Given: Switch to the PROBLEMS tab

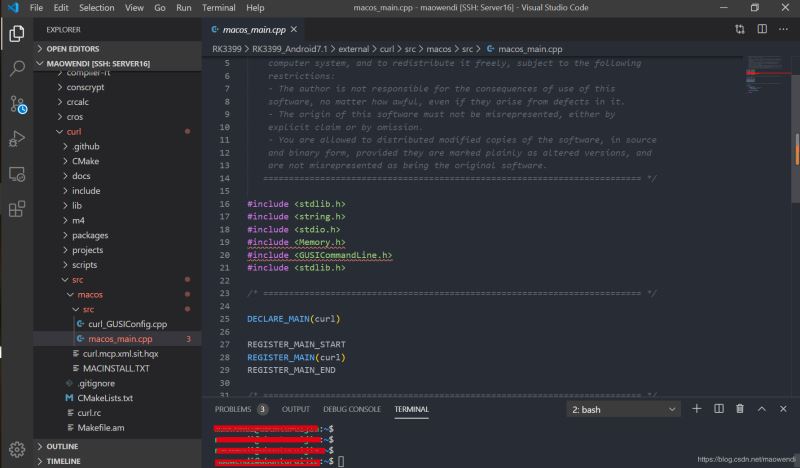Looking at the screenshot, I should click(233, 409).
